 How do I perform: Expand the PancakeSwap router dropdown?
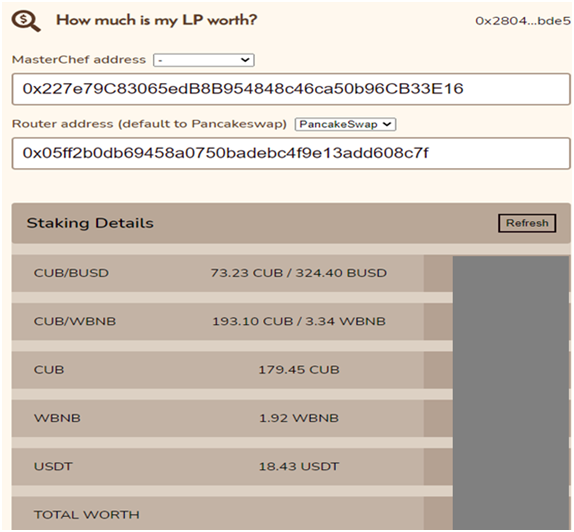click(x=345, y=124)
